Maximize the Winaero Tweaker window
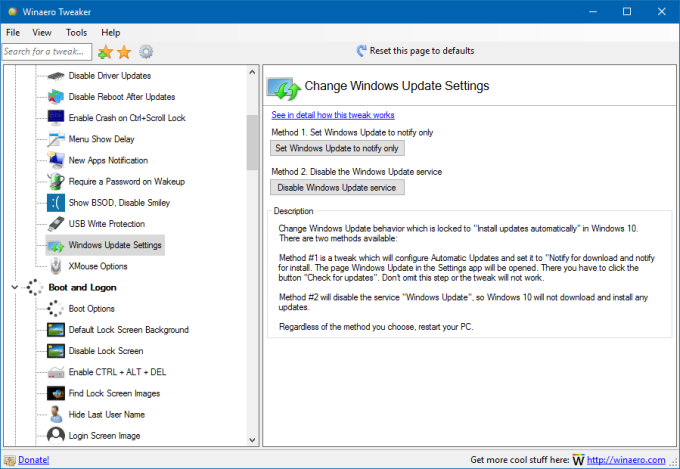This screenshot has height=469, width=680. [x=627, y=12]
